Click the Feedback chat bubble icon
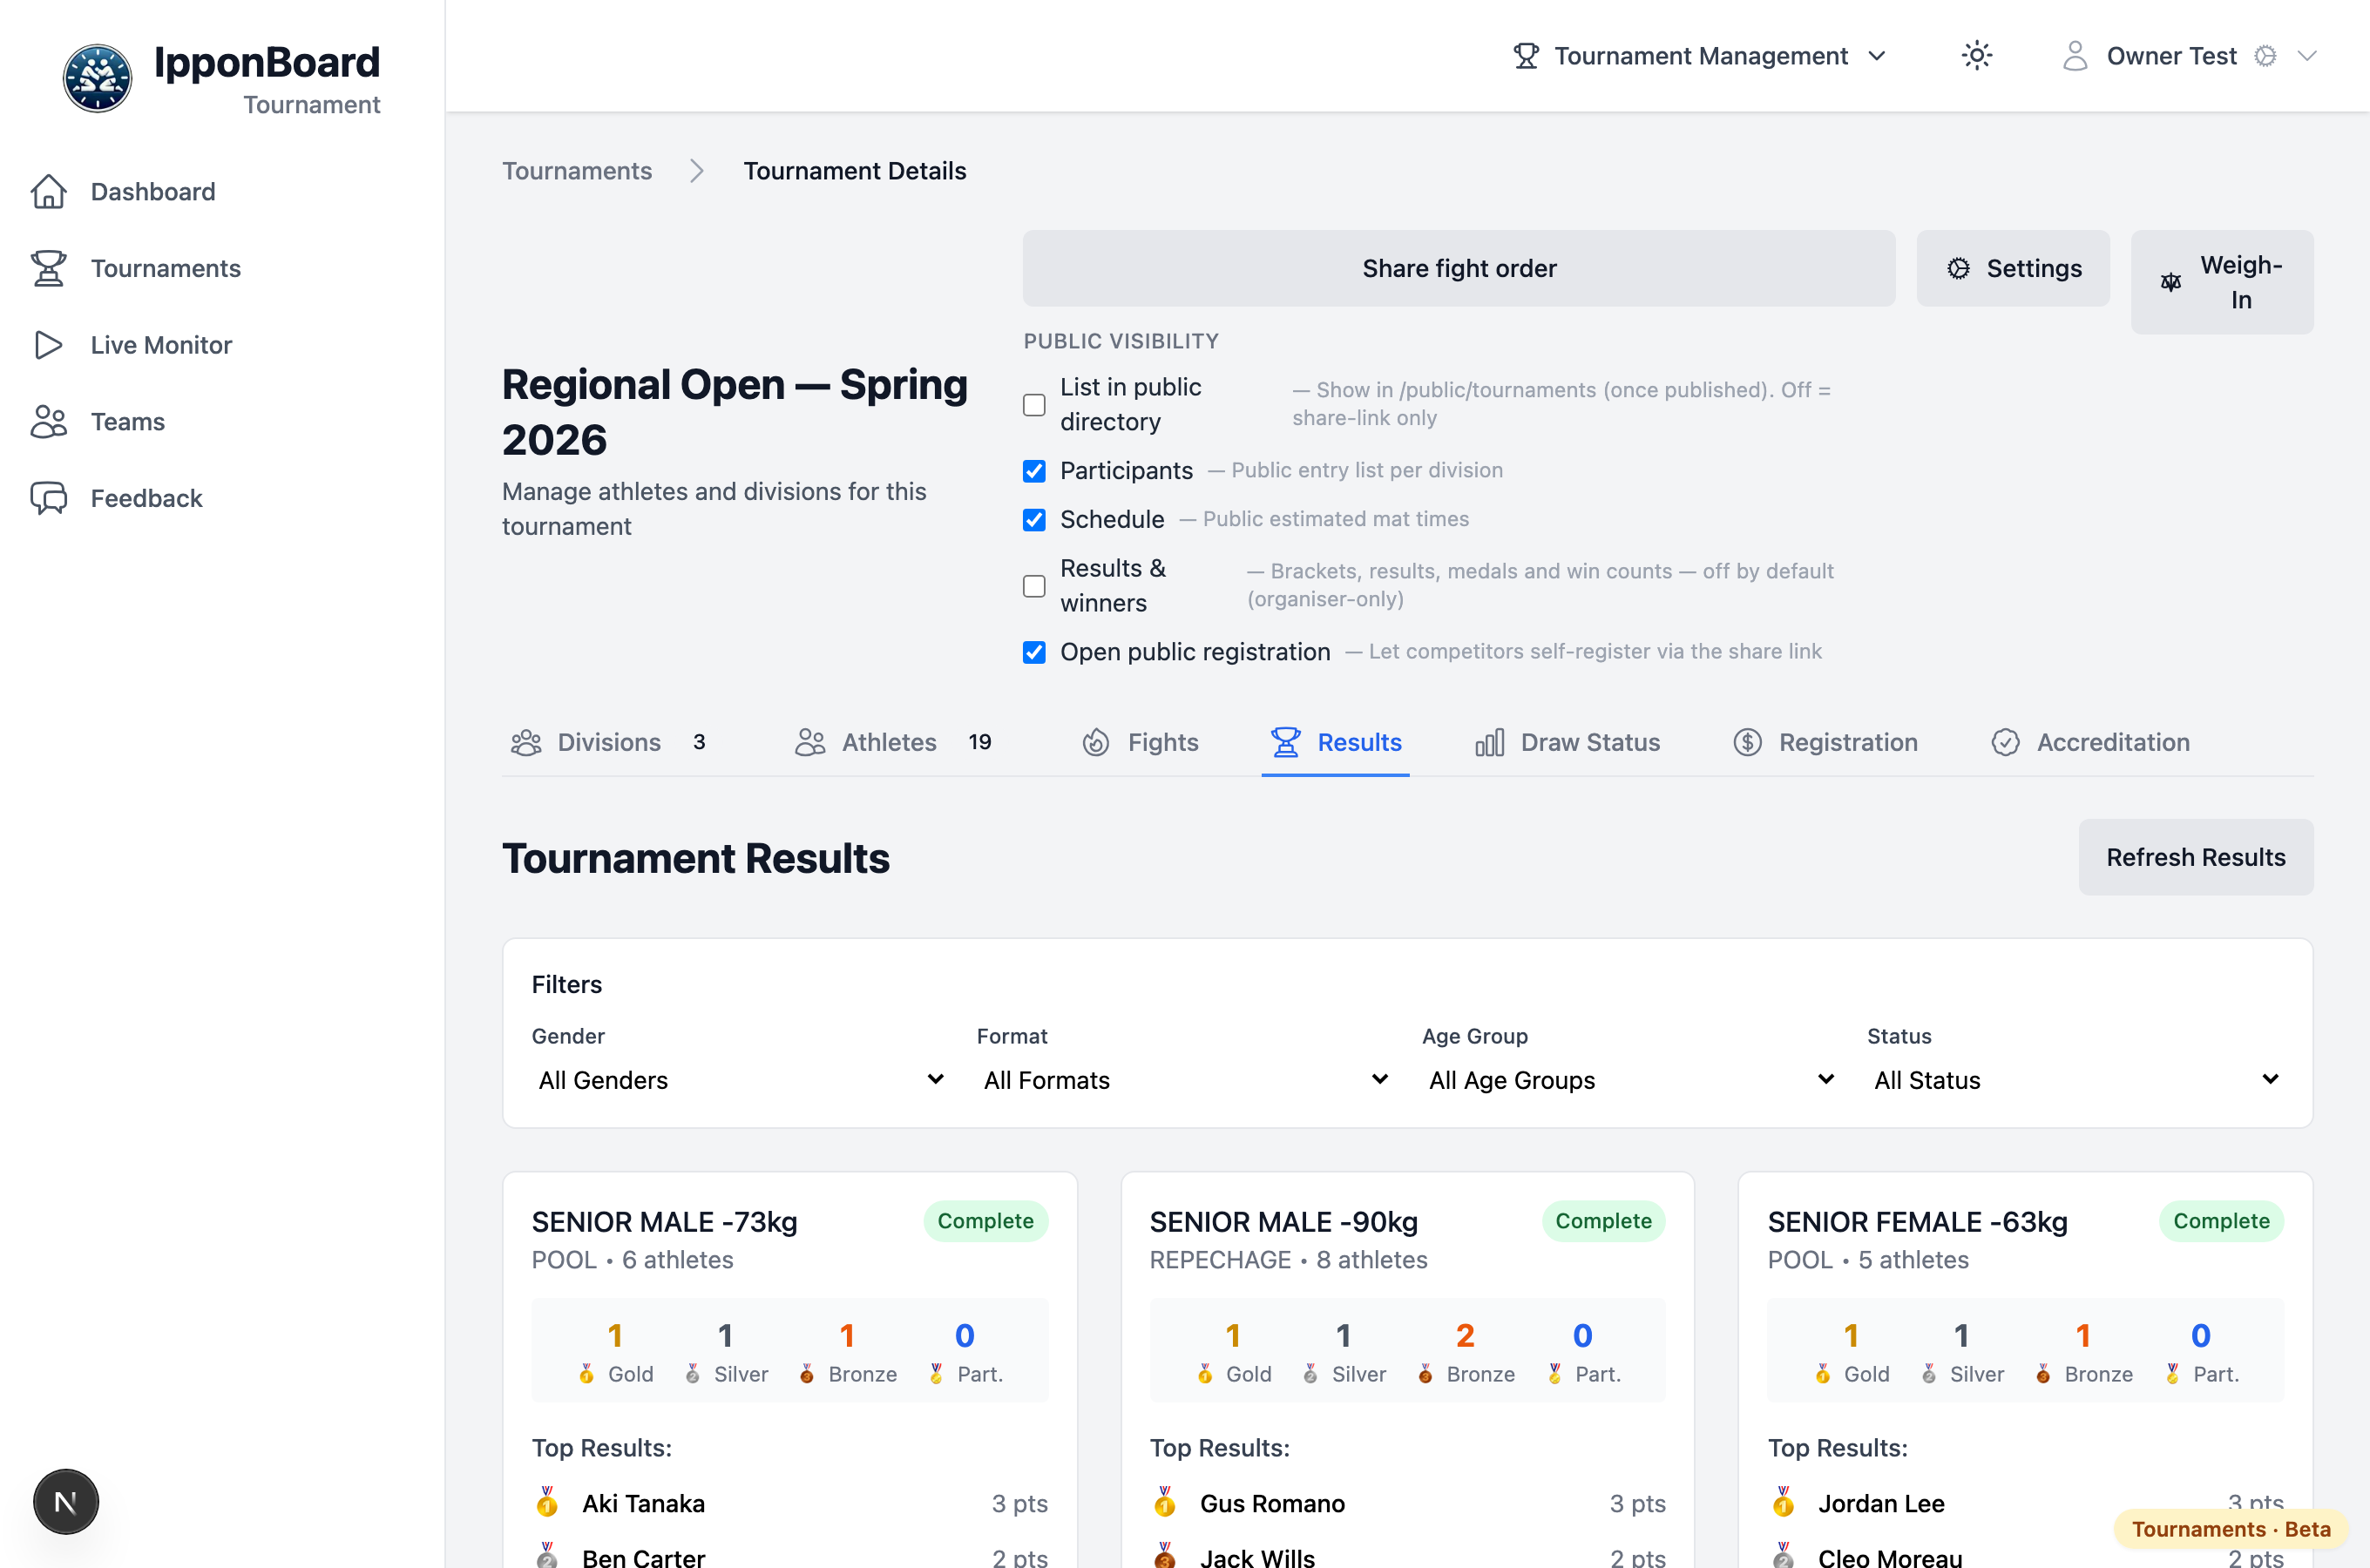Viewport: 2370px width, 1568px height. 48,498
